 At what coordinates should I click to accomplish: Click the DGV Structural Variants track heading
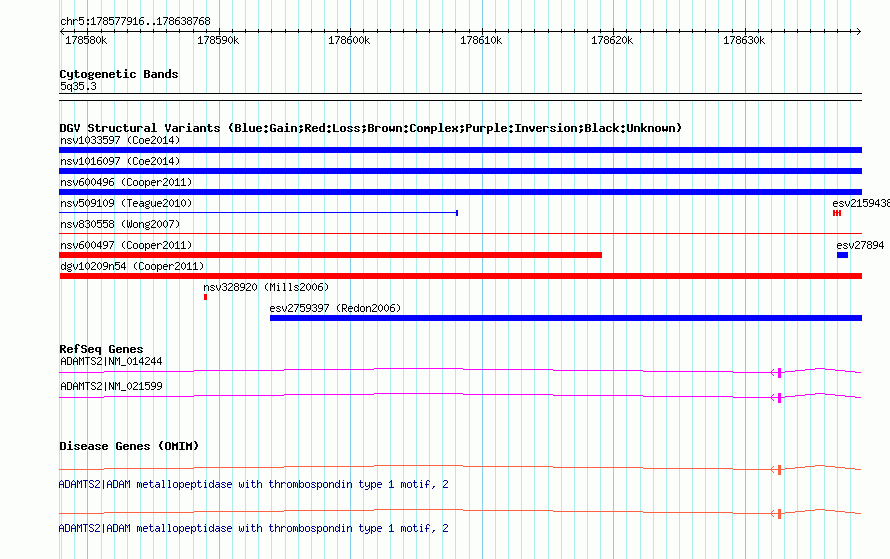pyautogui.click(x=370, y=128)
